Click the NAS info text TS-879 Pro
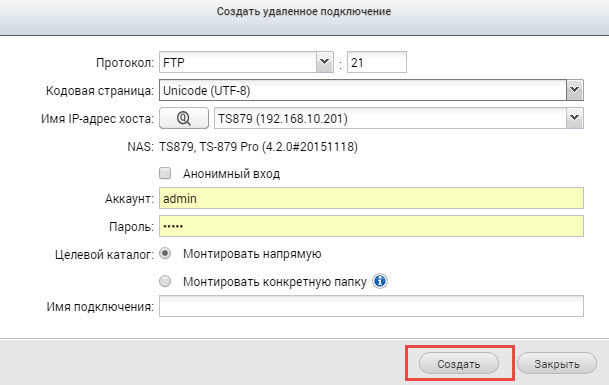The height and width of the screenshot is (385, 609). 258,147
